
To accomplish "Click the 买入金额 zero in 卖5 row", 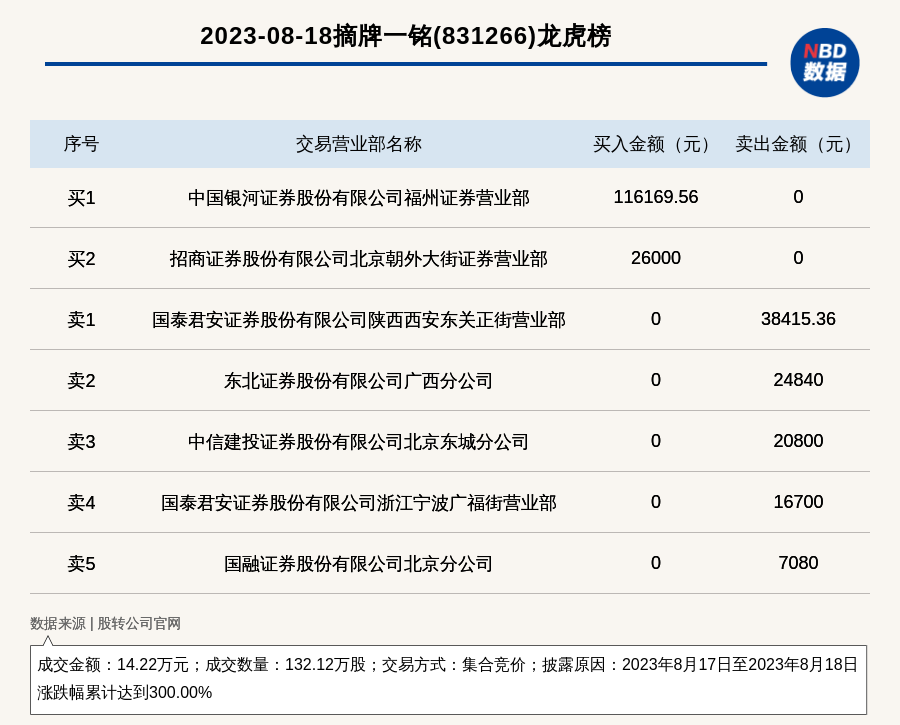I will 655,563.
